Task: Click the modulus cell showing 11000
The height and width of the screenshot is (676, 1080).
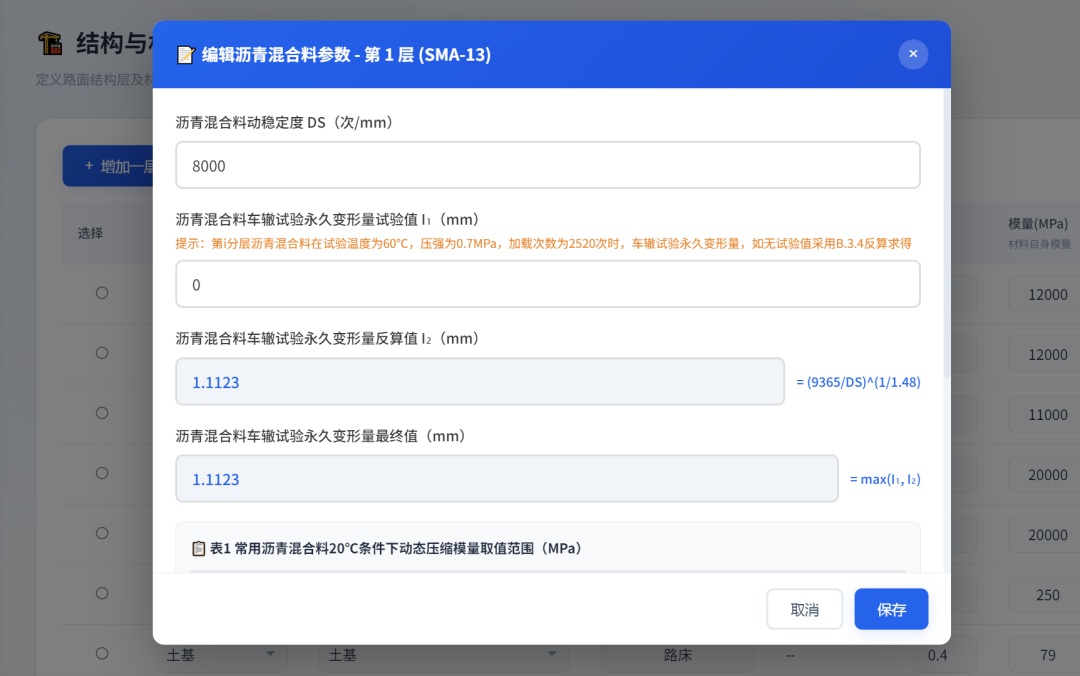Action: pyautogui.click(x=1044, y=415)
